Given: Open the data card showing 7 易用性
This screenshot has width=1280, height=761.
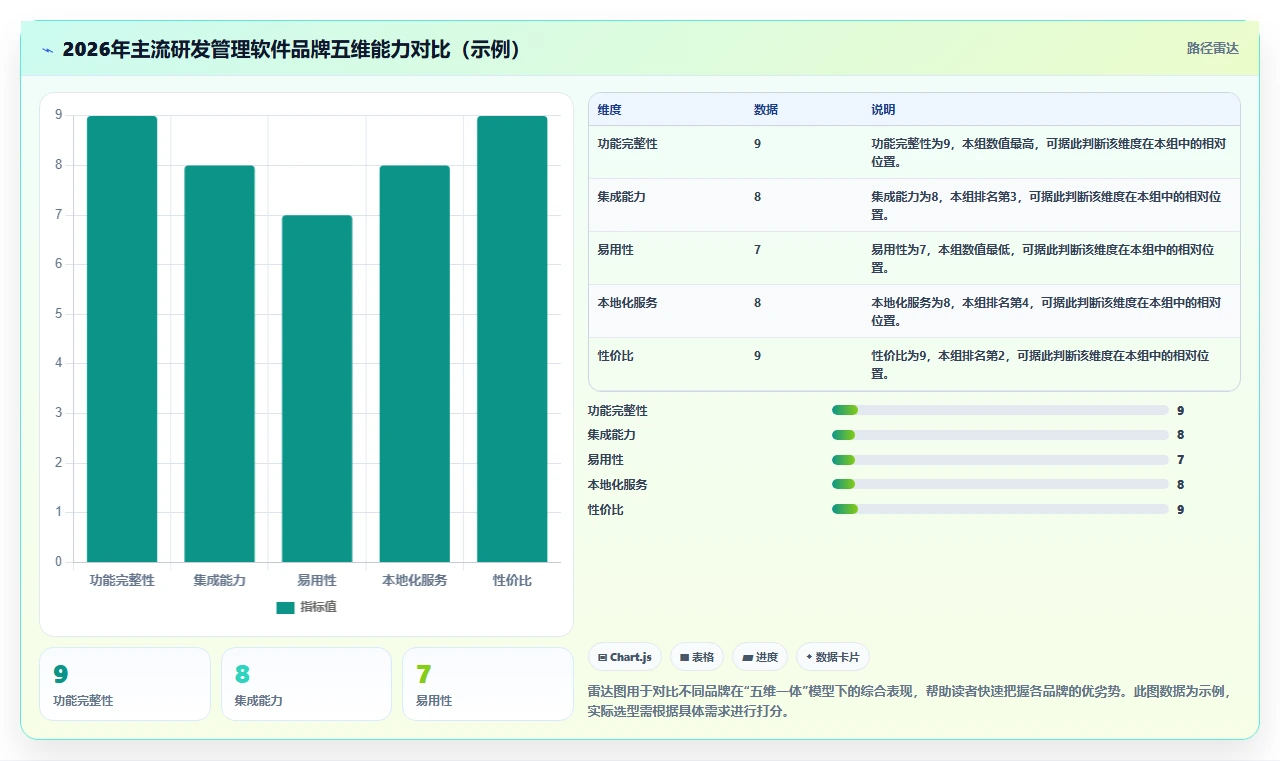Looking at the screenshot, I should tap(487, 684).
